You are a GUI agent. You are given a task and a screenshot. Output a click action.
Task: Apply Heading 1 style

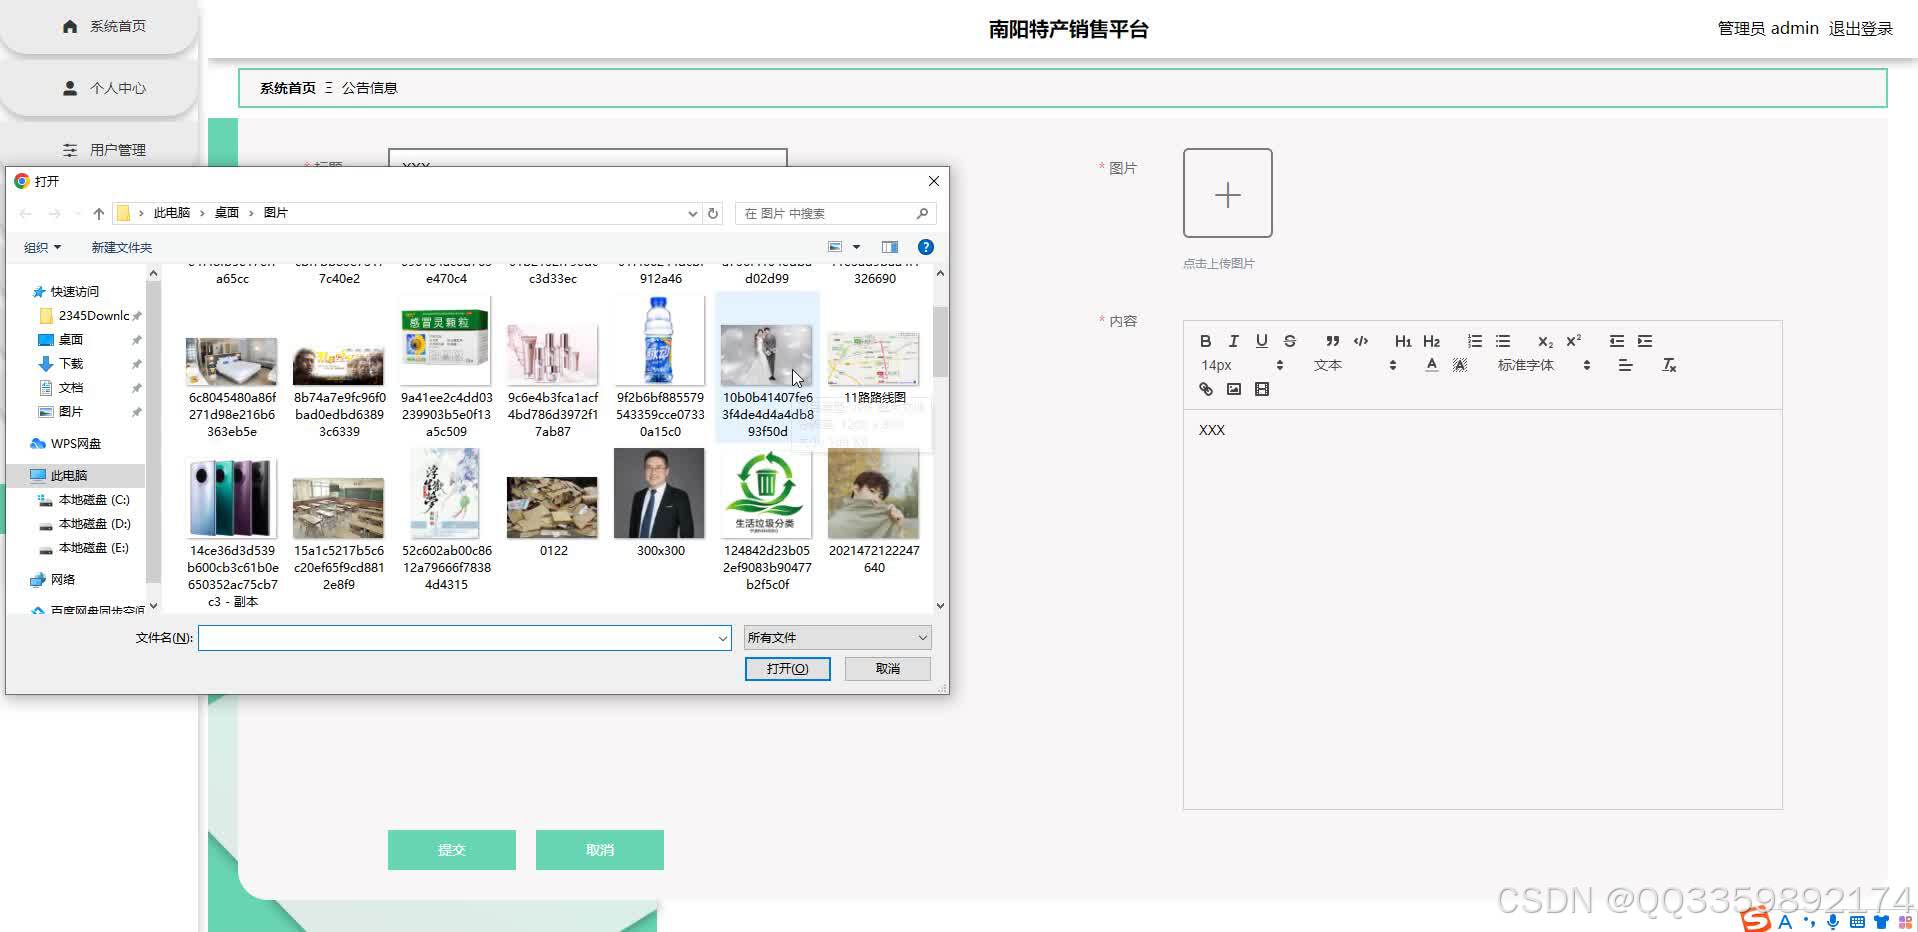point(1403,341)
